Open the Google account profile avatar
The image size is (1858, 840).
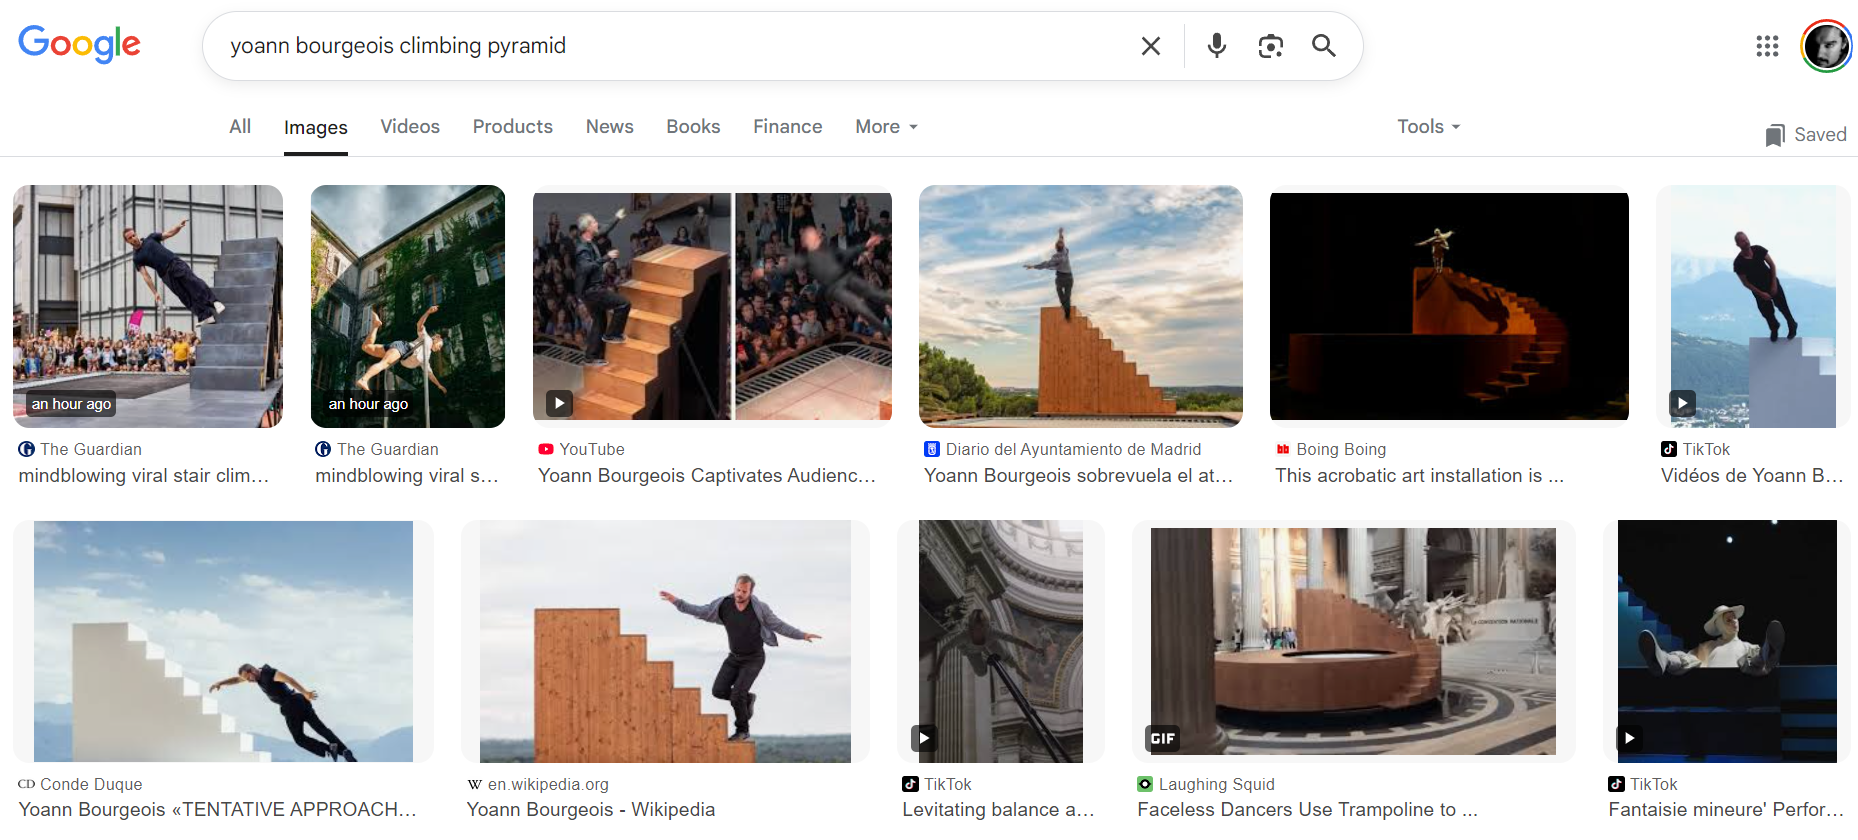coord(1826,46)
